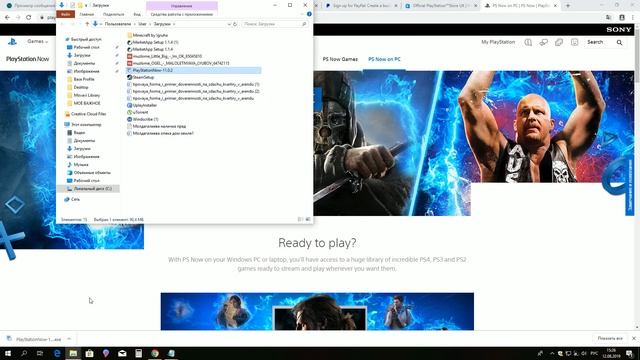Select the uTorrent file
Image resolution: width=640 pixels, height=360 pixels.
click(x=138, y=112)
